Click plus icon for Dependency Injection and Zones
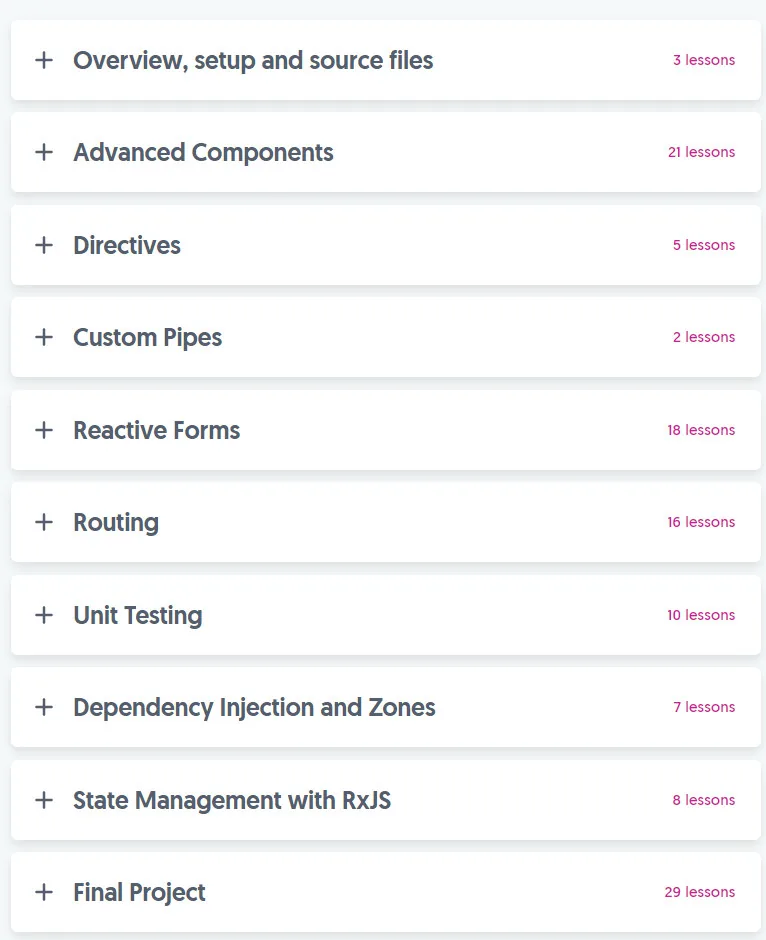This screenshot has width=766, height=940. [x=44, y=707]
